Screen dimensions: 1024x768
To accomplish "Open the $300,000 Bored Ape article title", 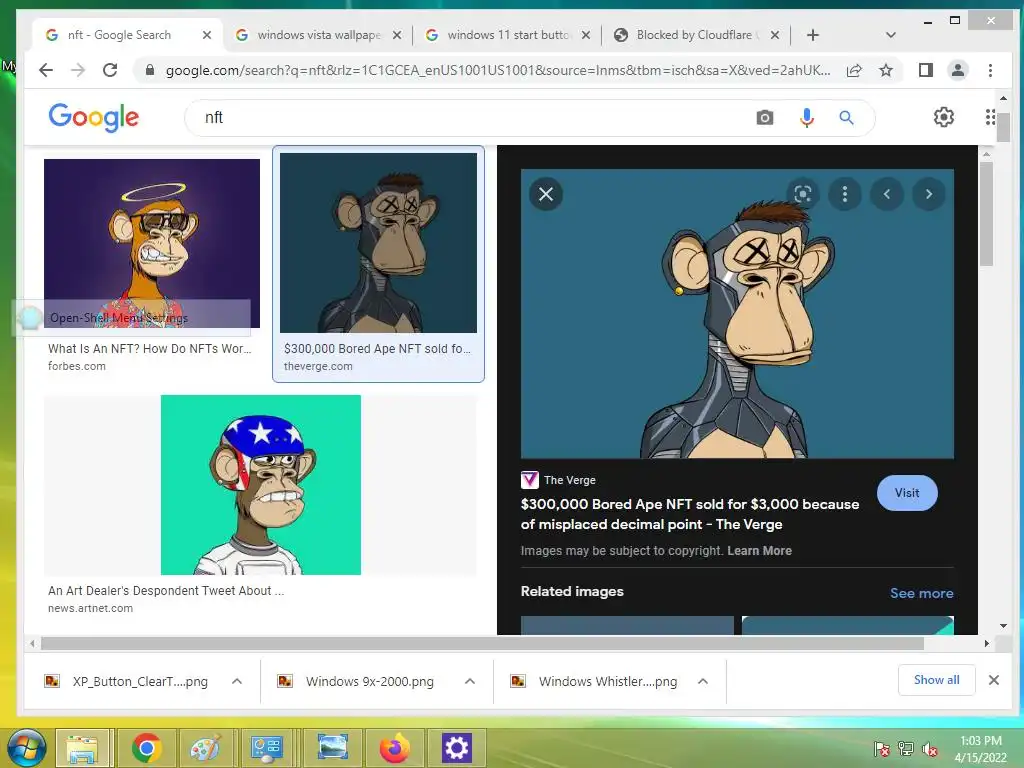I will point(690,514).
